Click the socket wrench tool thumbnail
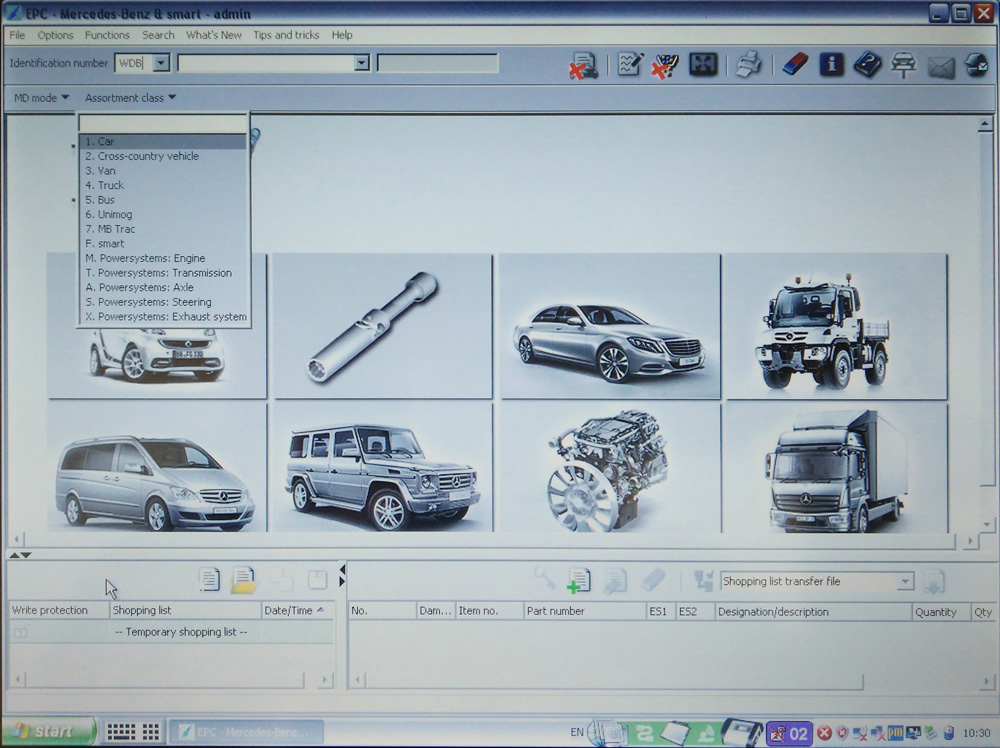 [x=383, y=326]
